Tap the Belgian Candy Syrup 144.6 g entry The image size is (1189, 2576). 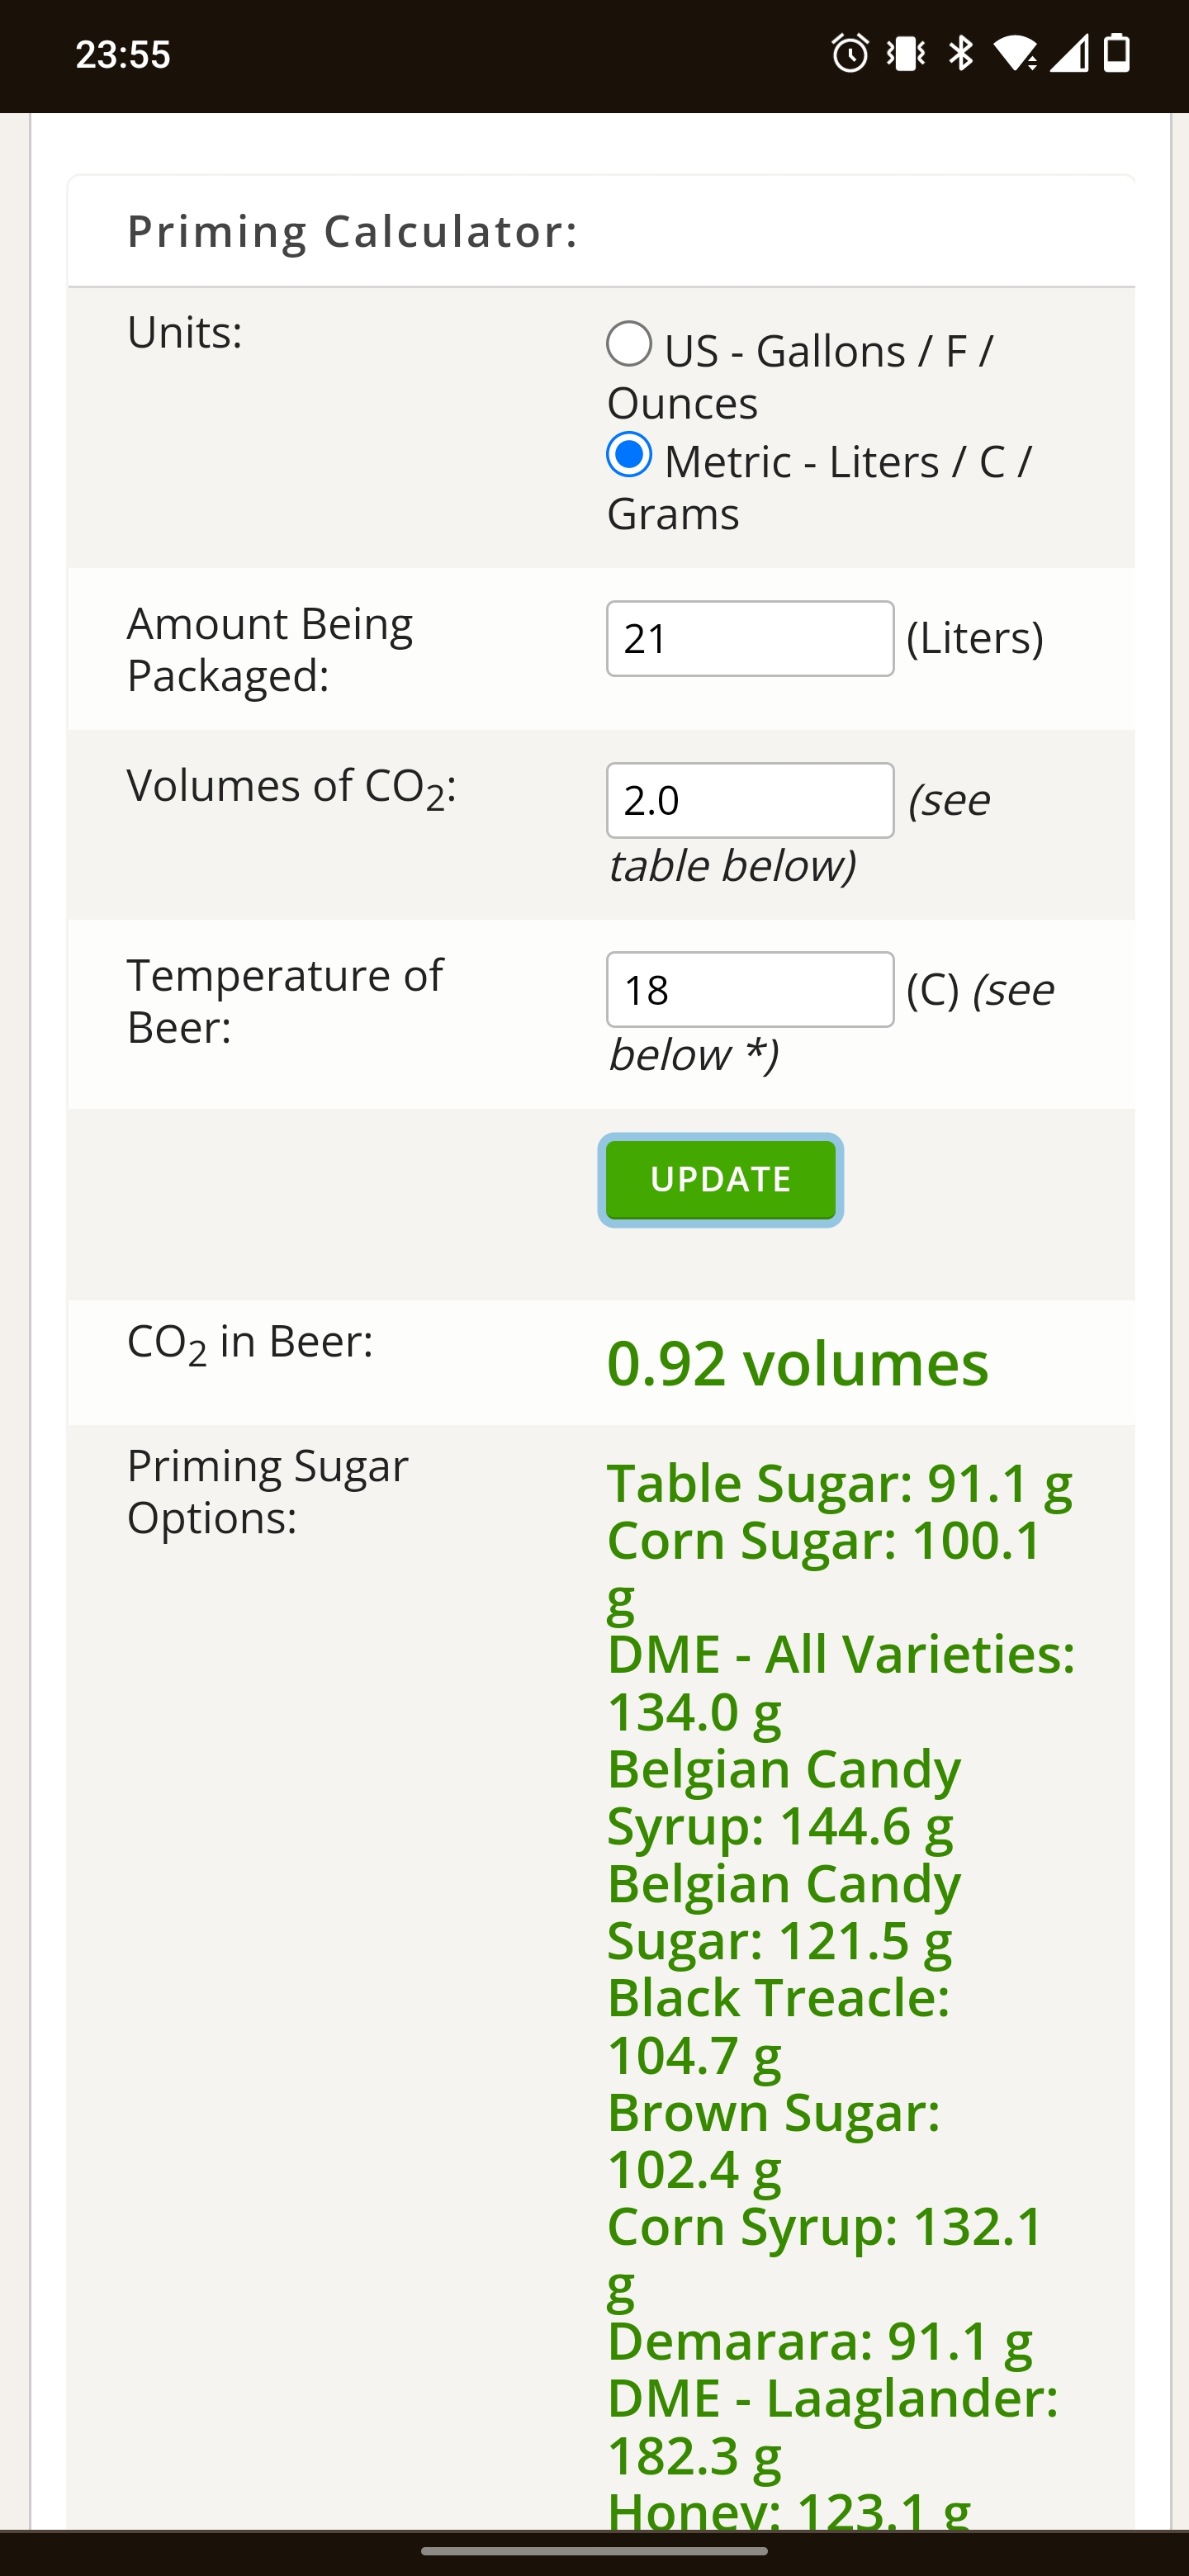[784, 1797]
